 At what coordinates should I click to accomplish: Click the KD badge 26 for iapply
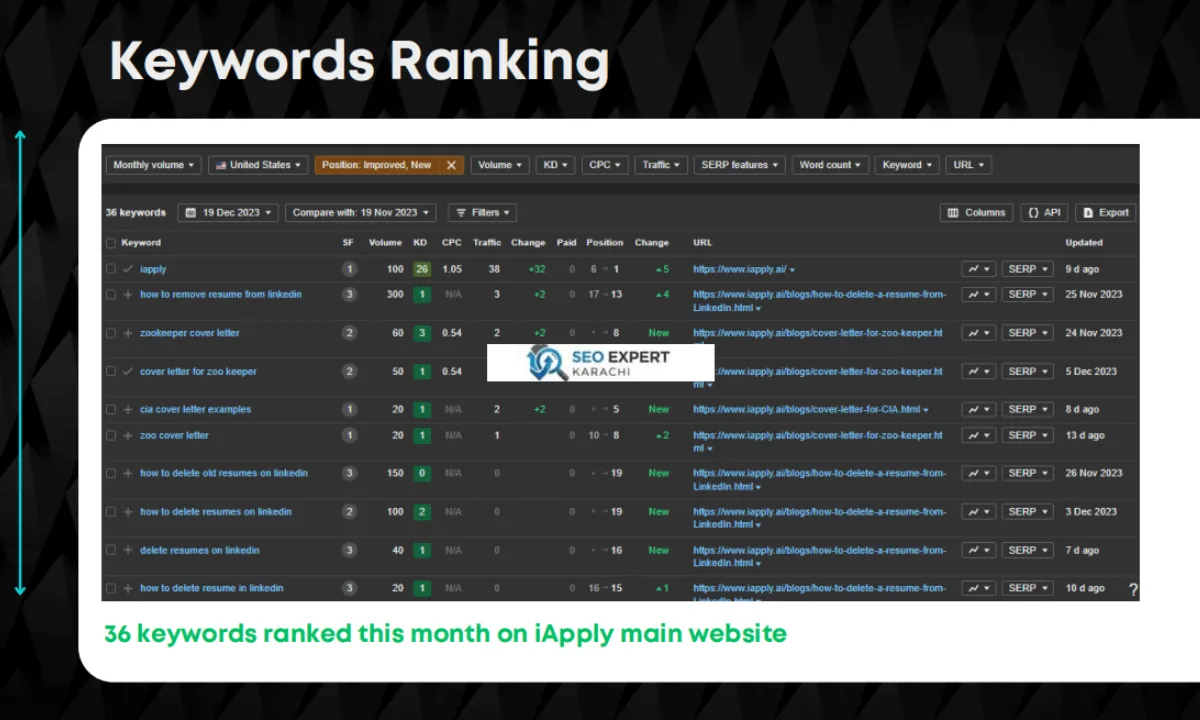pyautogui.click(x=422, y=269)
